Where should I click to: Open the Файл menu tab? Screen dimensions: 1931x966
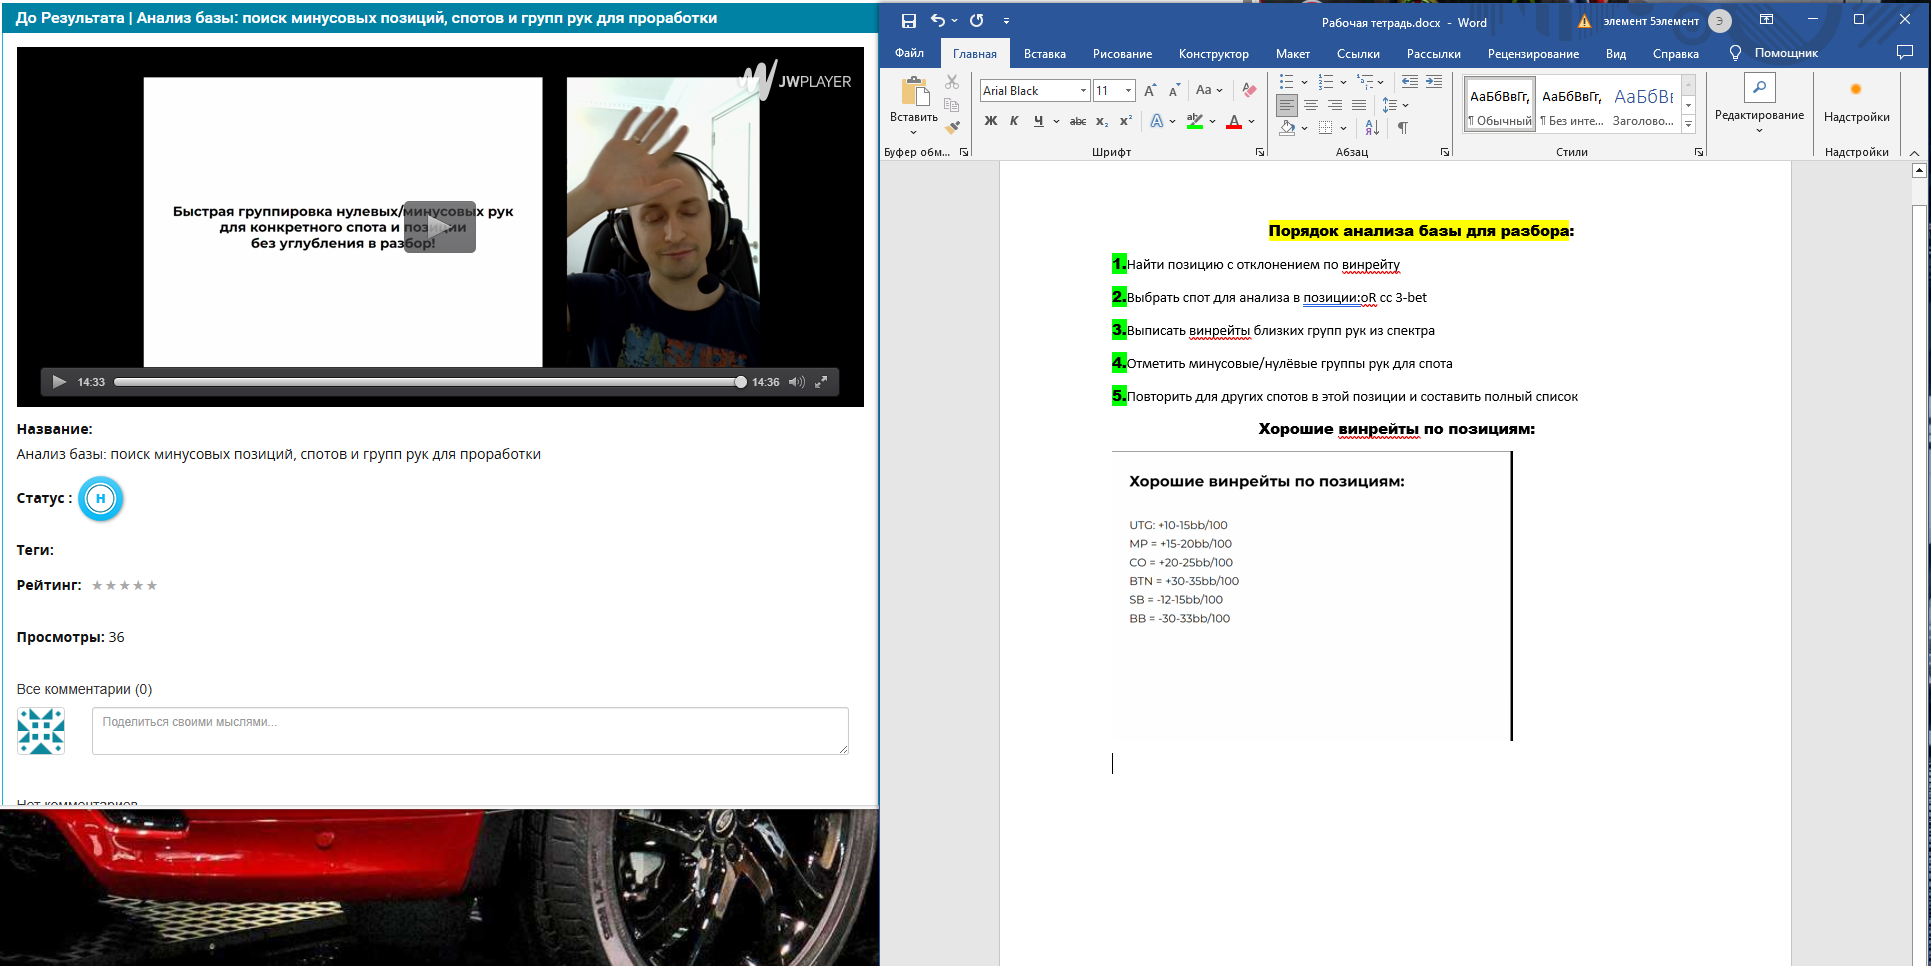(909, 53)
